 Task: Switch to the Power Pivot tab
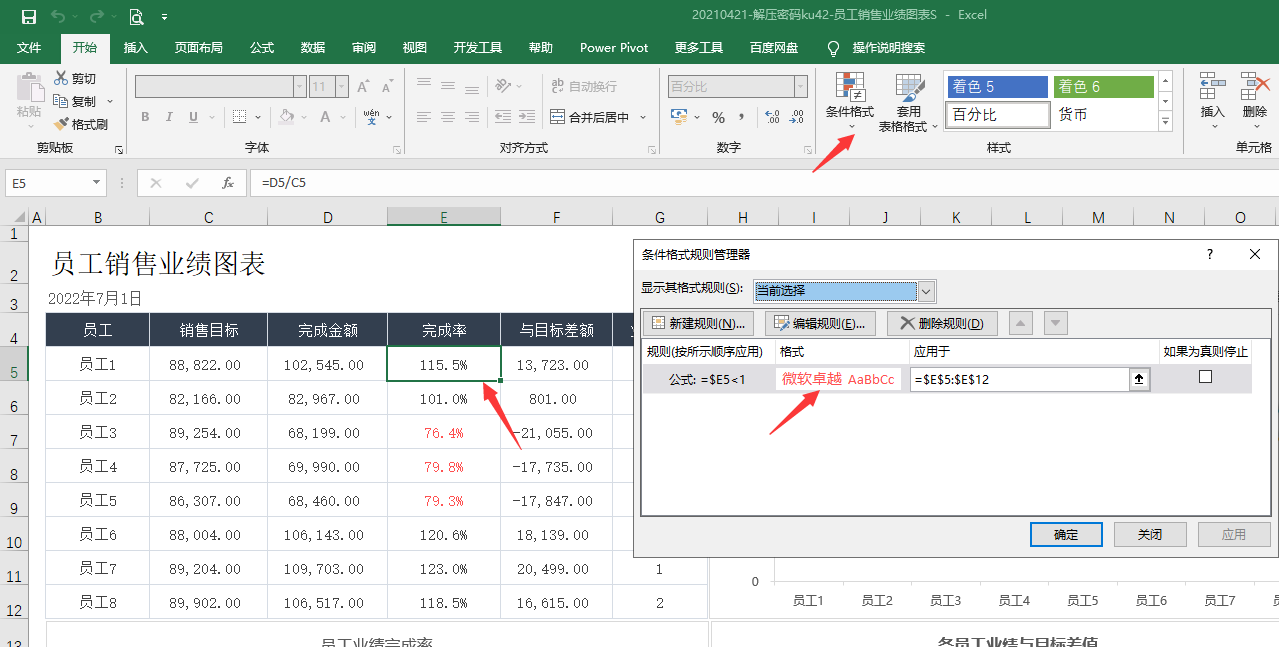click(x=614, y=47)
